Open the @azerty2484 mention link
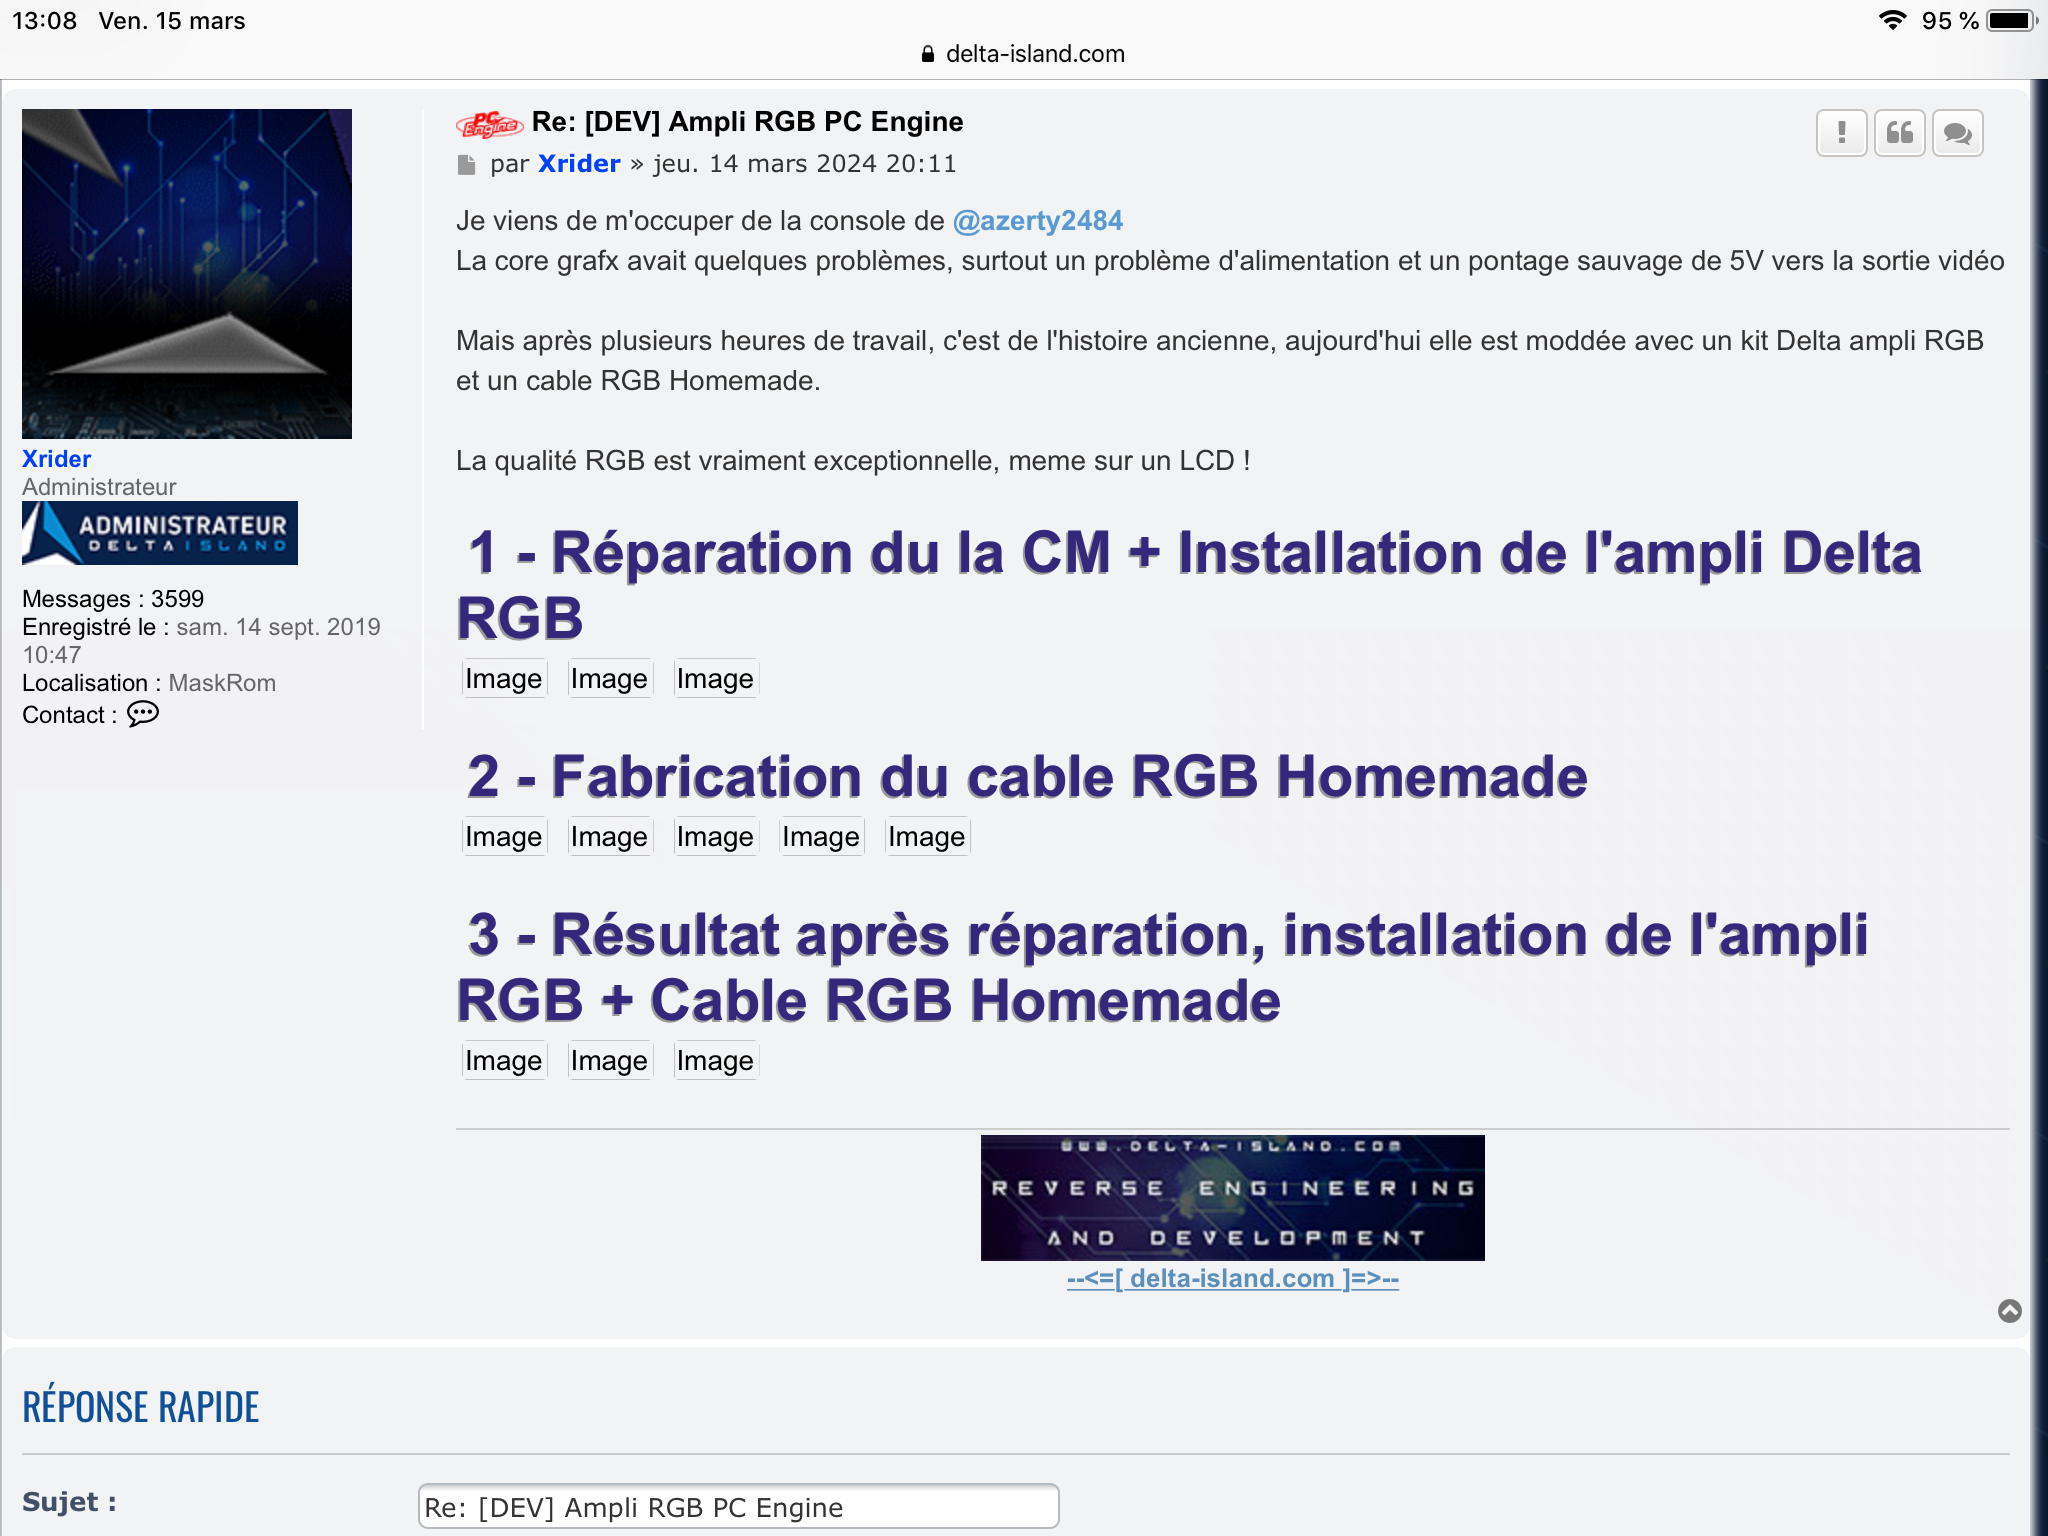 1038,221
